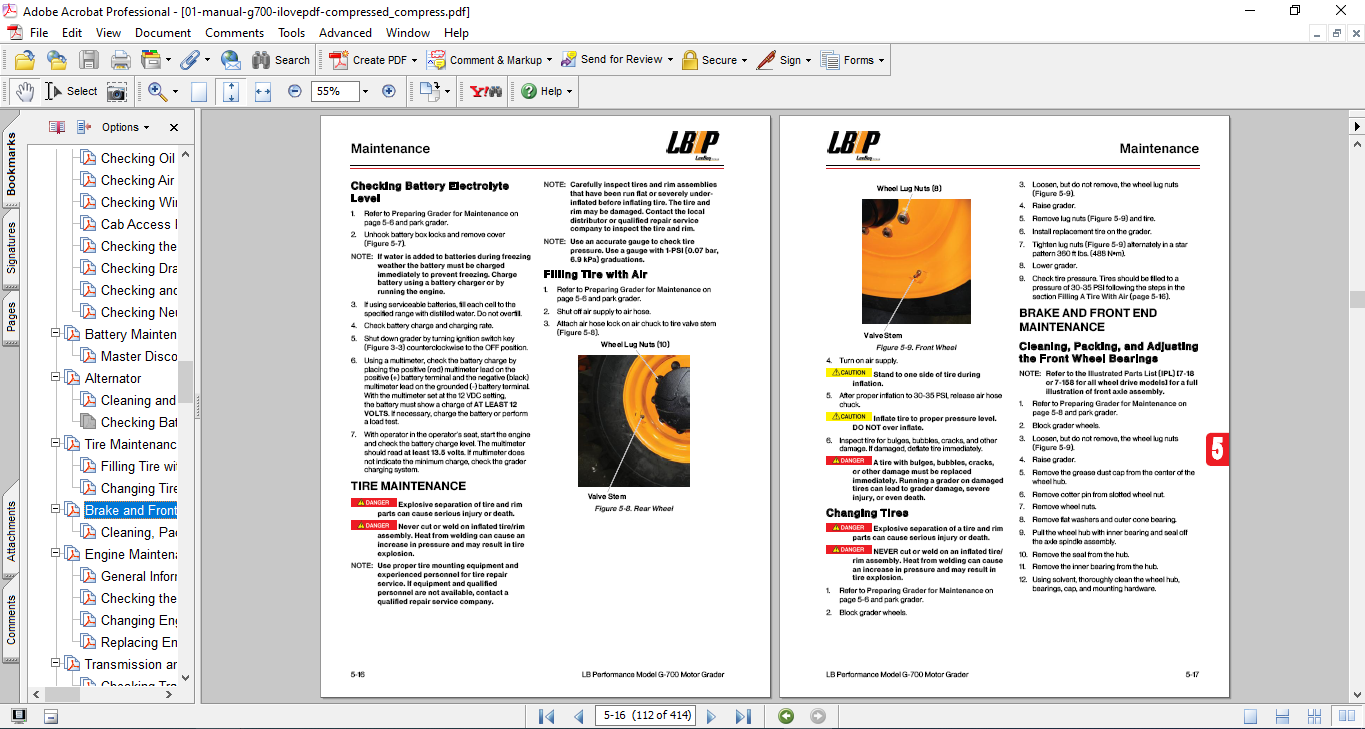
Task: Select the Hand tool
Action: pyautogui.click(x=24, y=91)
